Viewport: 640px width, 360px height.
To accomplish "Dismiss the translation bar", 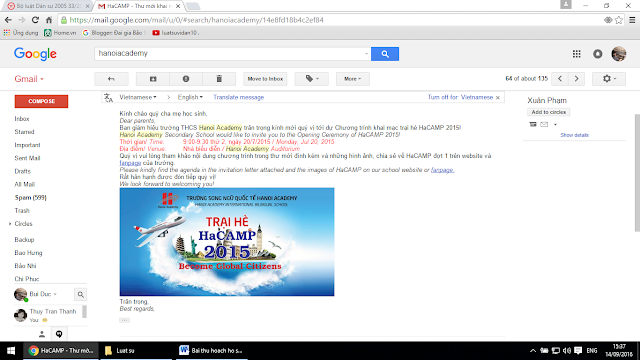I will pyautogui.click(x=498, y=98).
